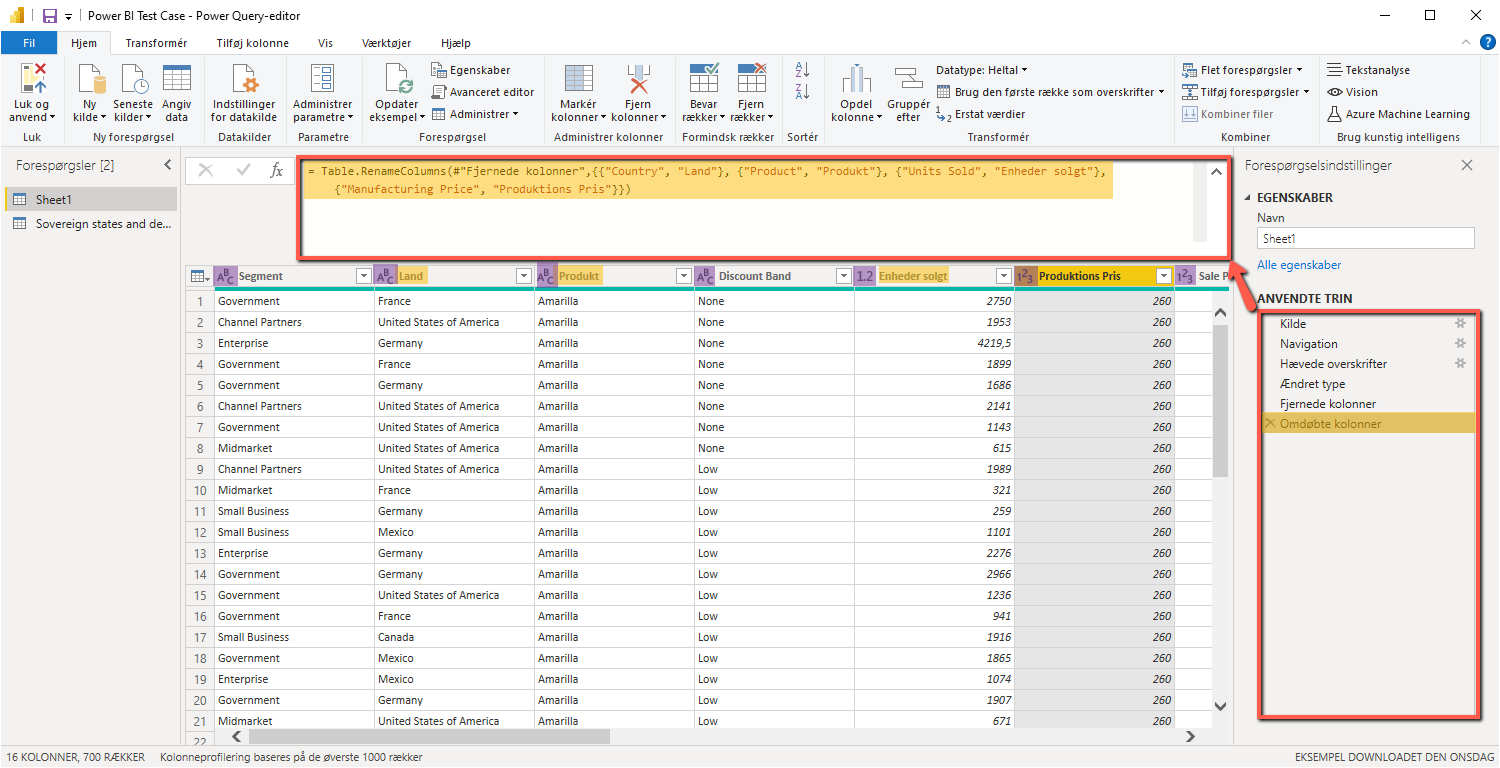Click the Opdel kolonne icon
1500x768 pixels.
tap(856, 79)
